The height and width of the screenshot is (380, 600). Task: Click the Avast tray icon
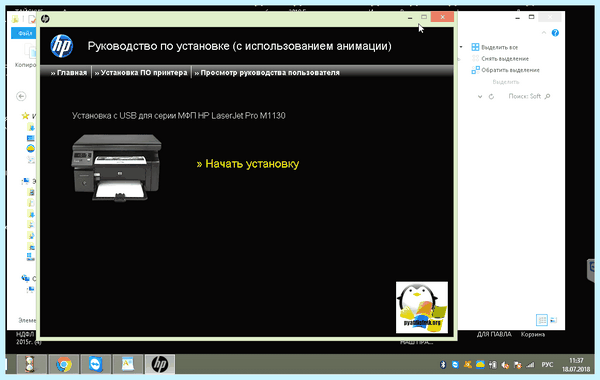coord(468,365)
